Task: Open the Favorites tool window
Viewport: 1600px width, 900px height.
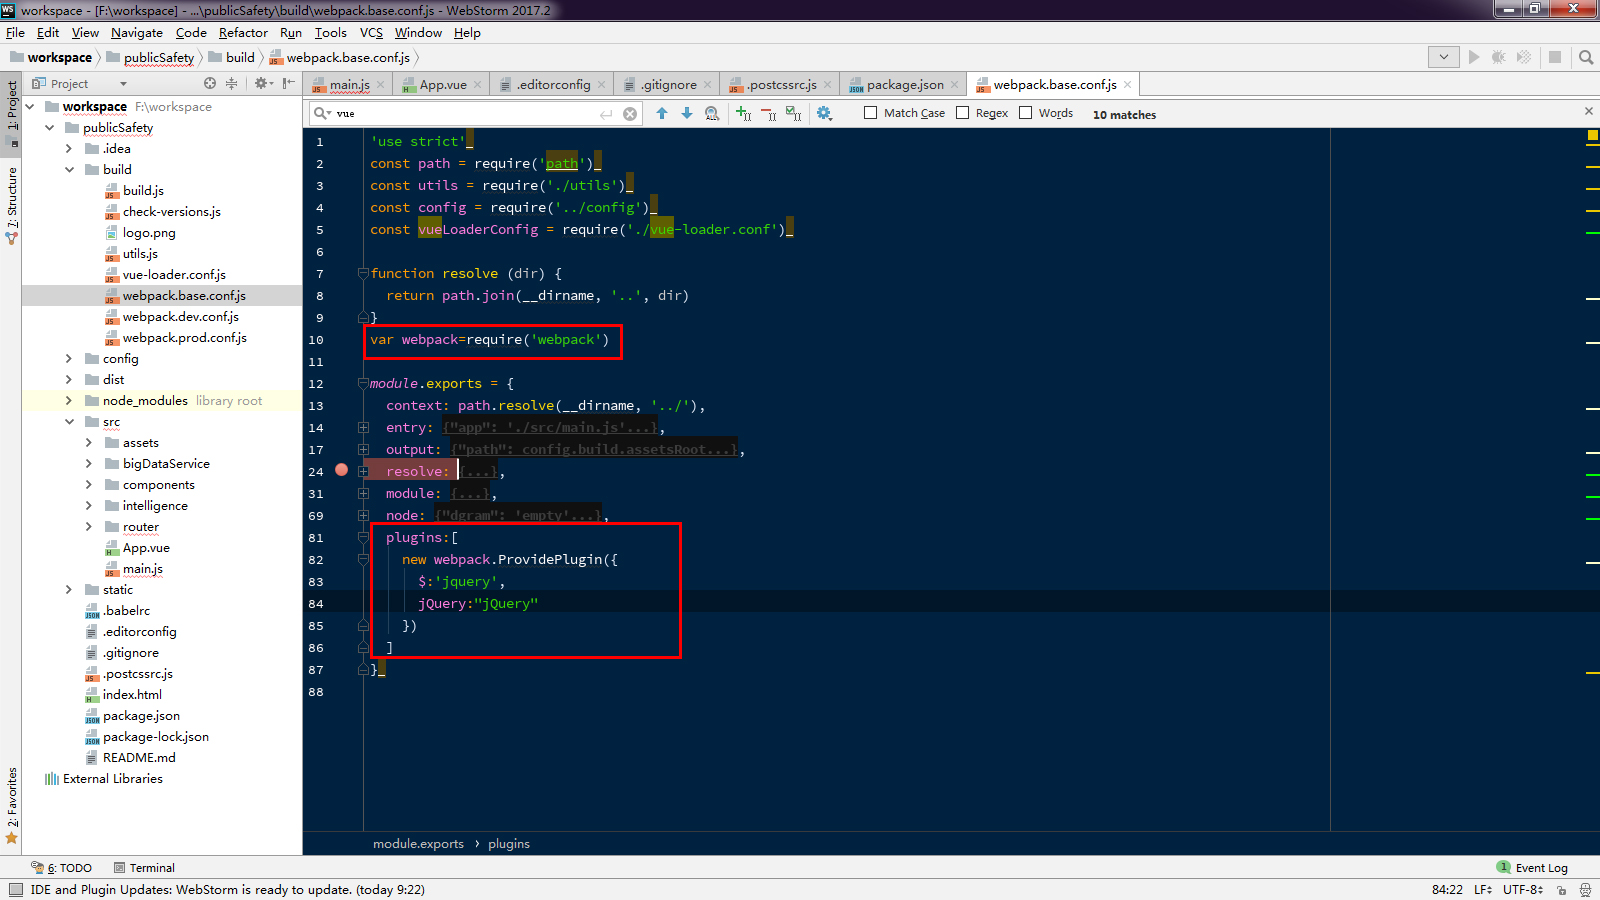Action: (x=12, y=806)
